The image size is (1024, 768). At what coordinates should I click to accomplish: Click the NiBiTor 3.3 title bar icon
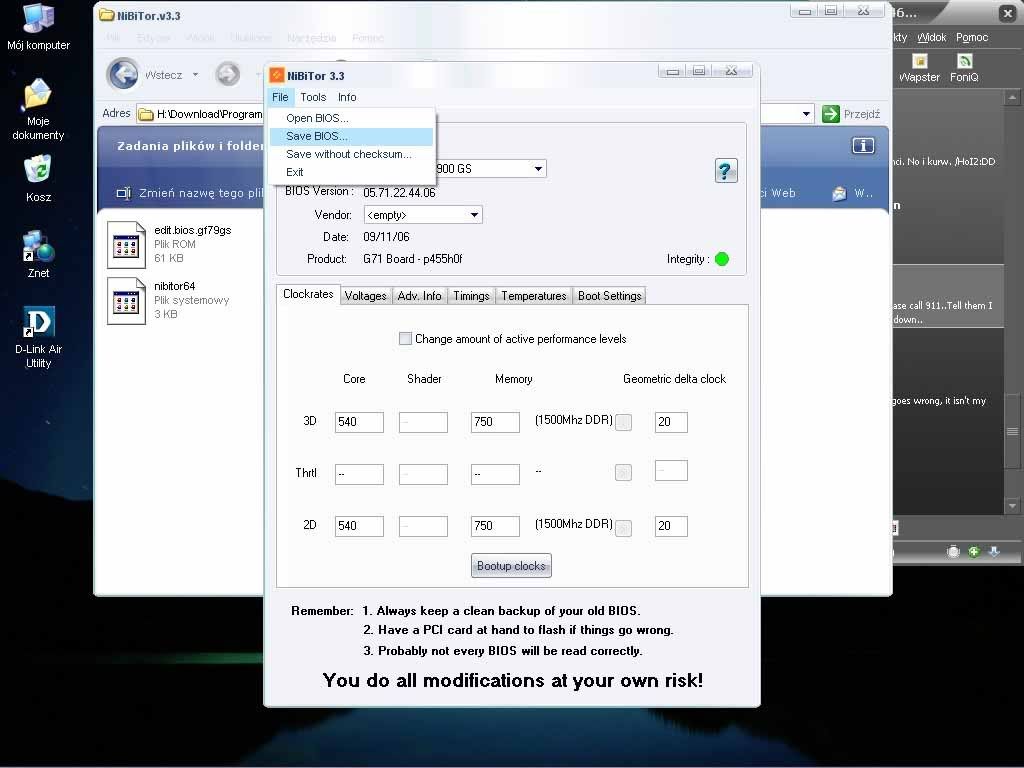tap(277, 76)
